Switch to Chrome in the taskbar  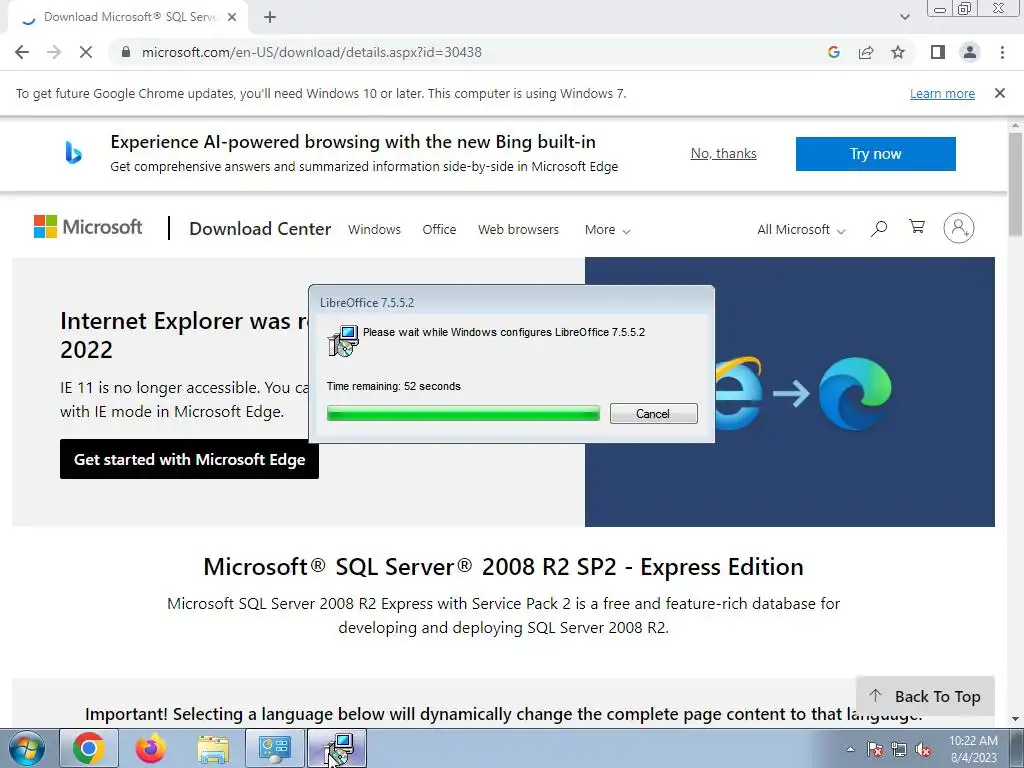89,748
